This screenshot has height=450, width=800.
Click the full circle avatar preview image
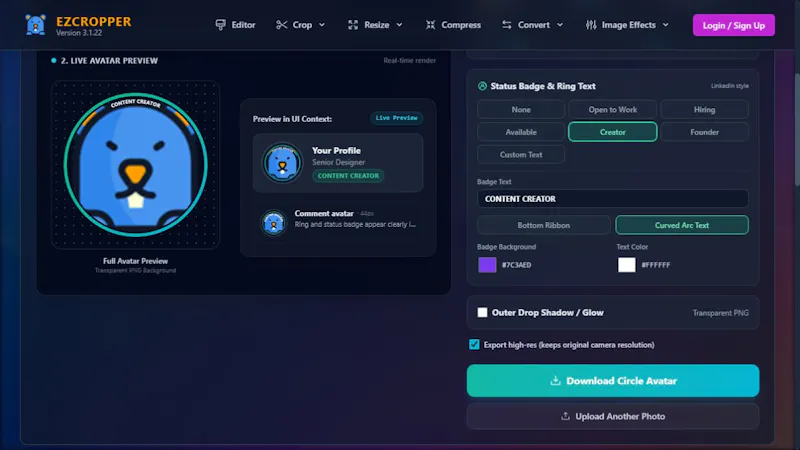[x=136, y=165]
